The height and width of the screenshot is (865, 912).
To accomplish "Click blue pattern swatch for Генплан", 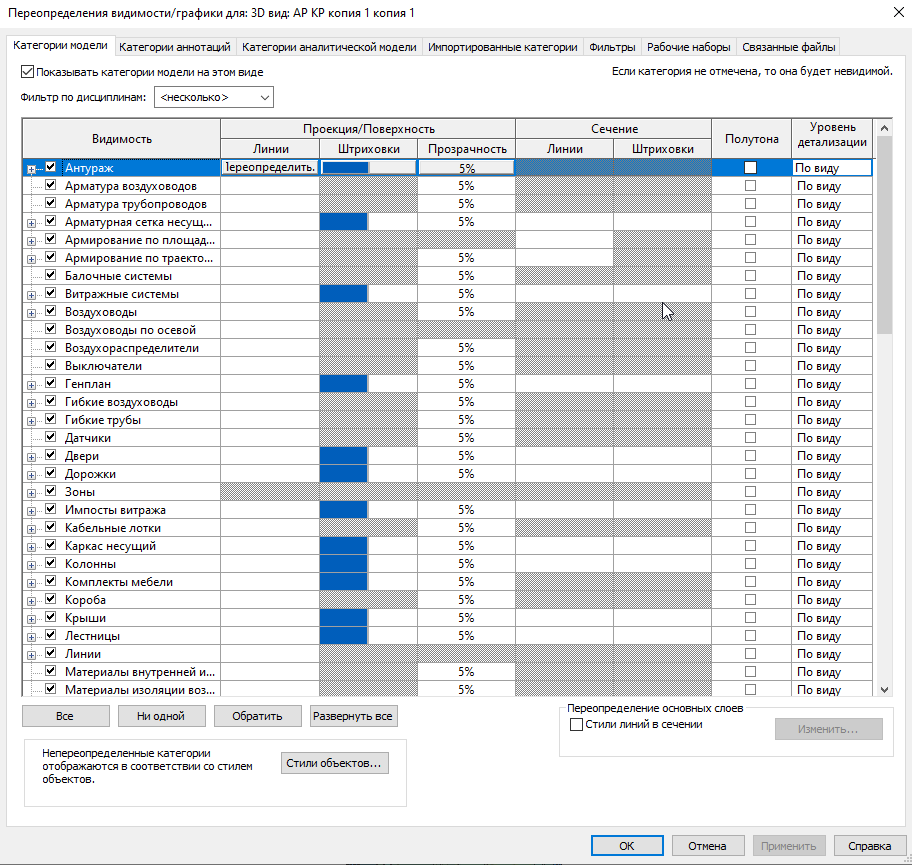I will [x=344, y=383].
